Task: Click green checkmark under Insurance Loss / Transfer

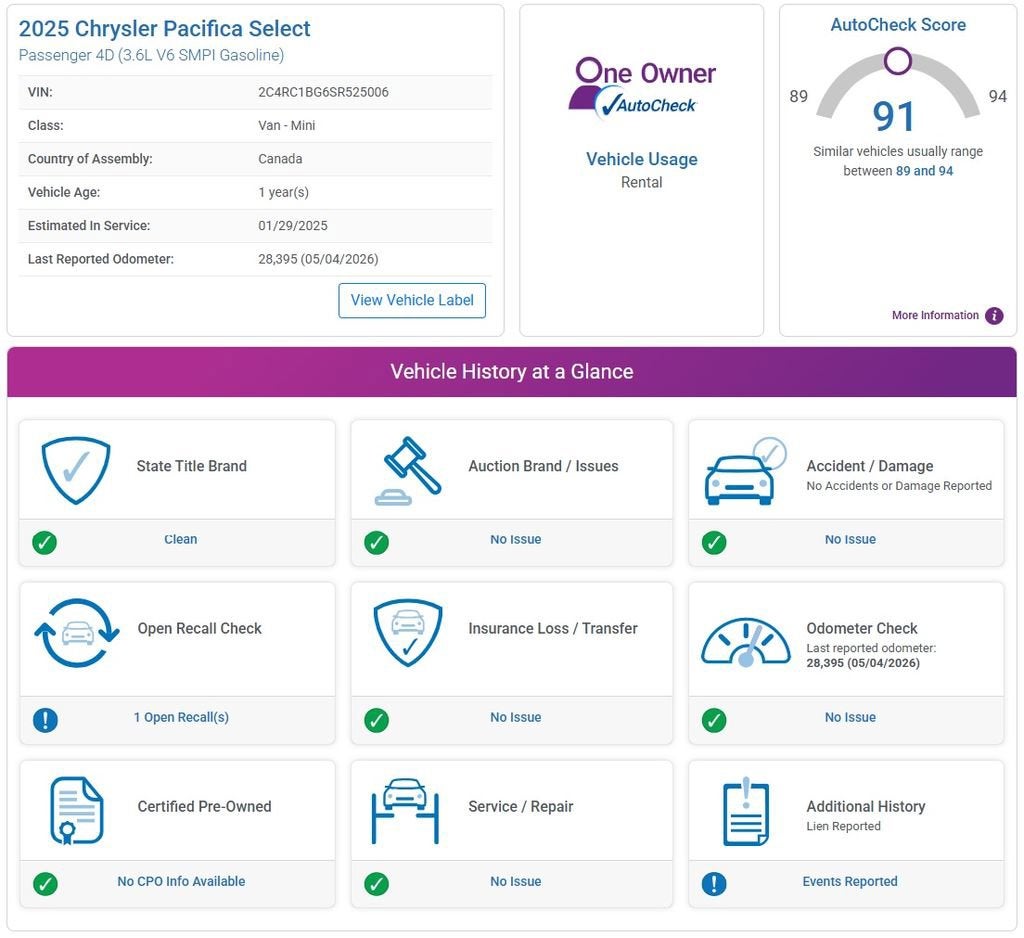Action: click(x=376, y=720)
